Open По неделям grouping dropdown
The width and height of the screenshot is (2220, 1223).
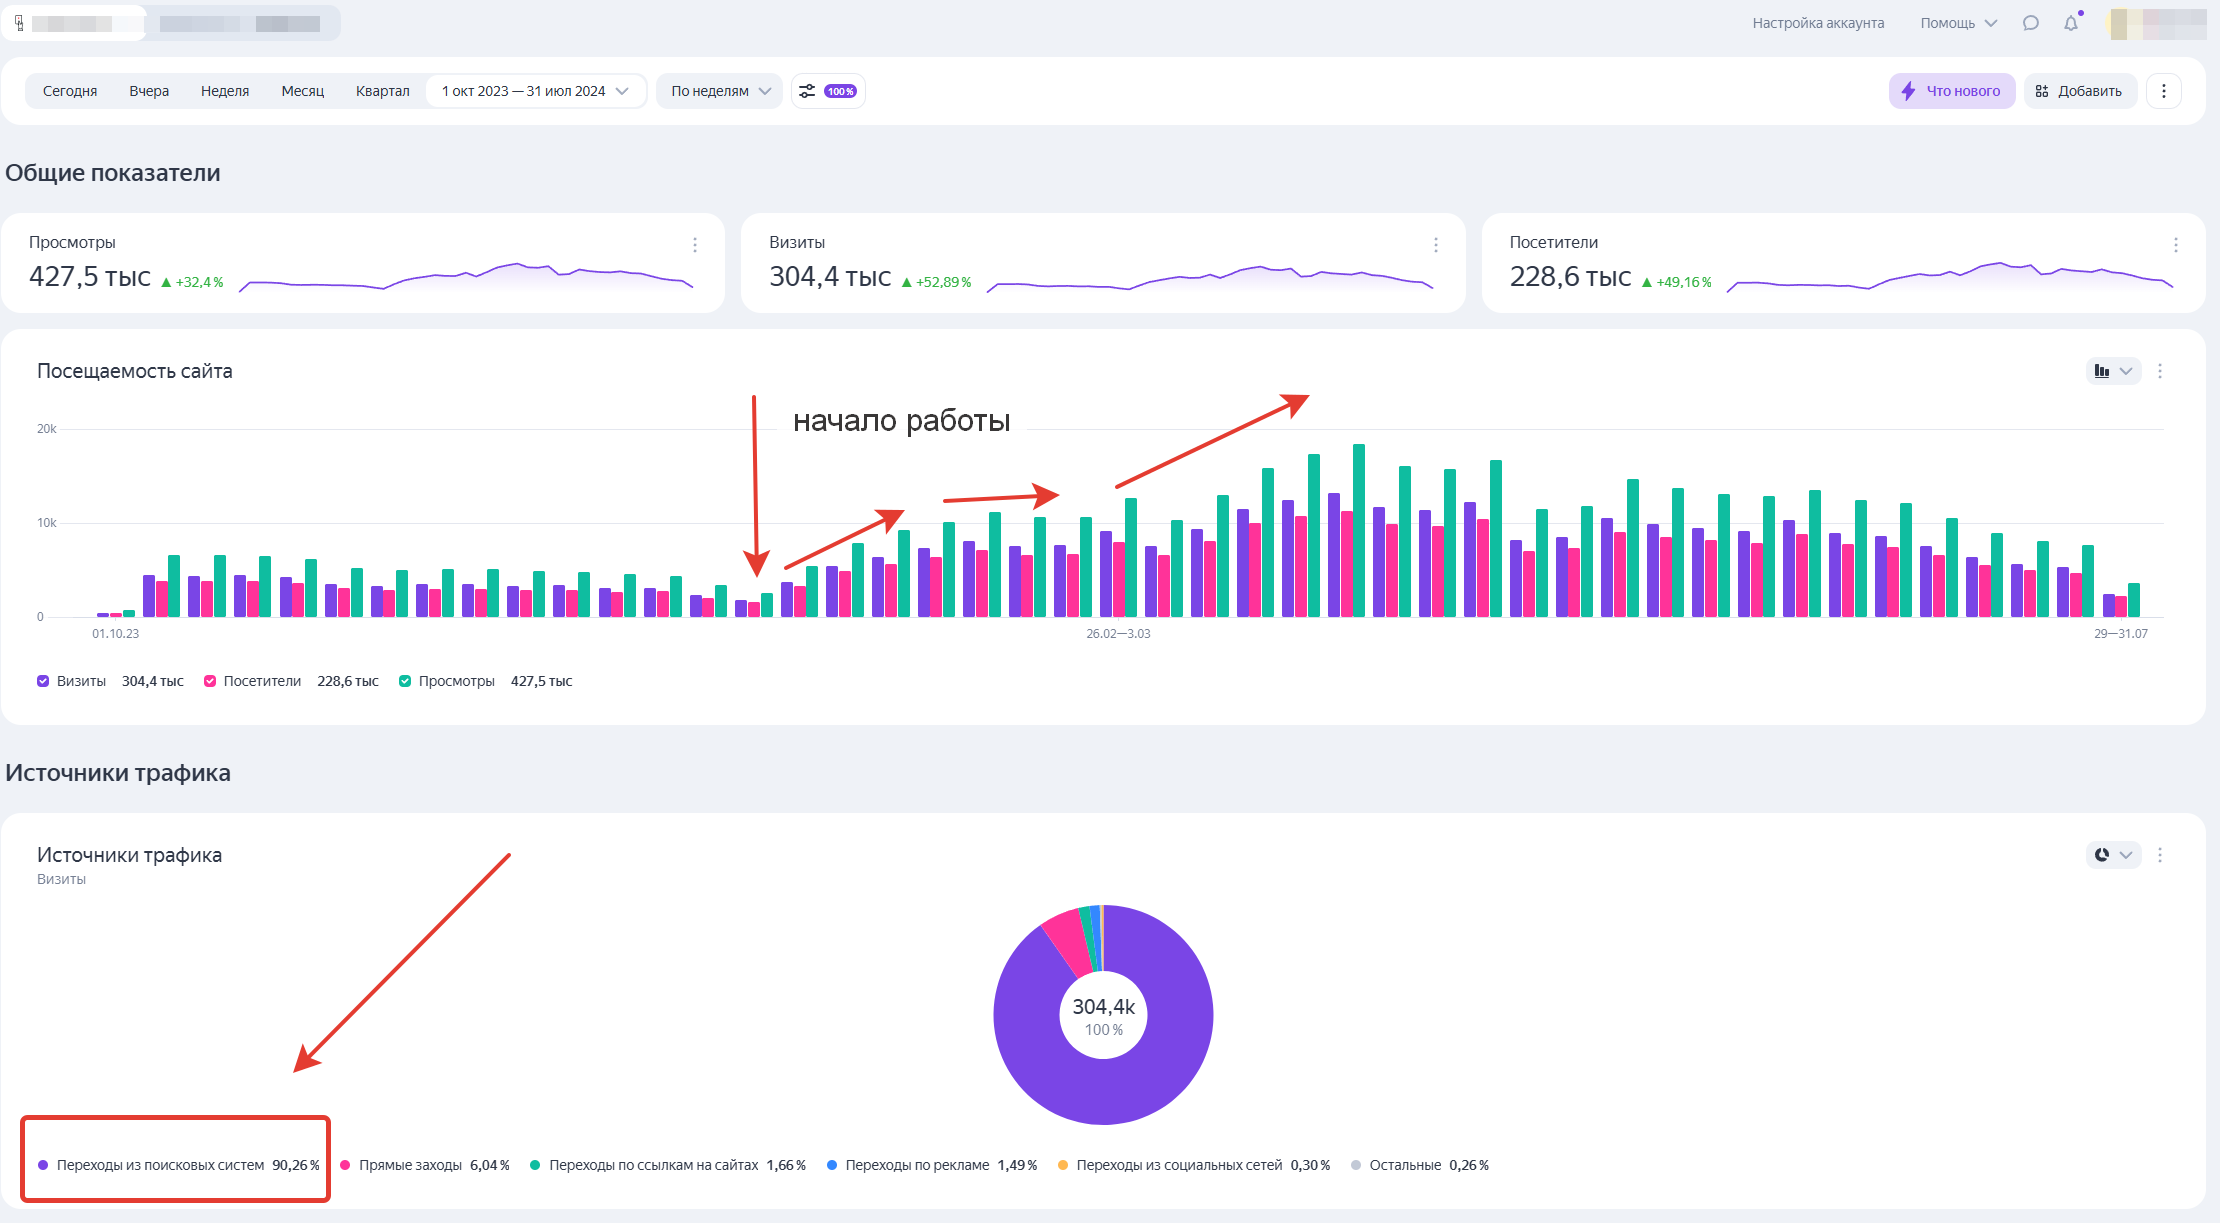(x=719, y=91)
